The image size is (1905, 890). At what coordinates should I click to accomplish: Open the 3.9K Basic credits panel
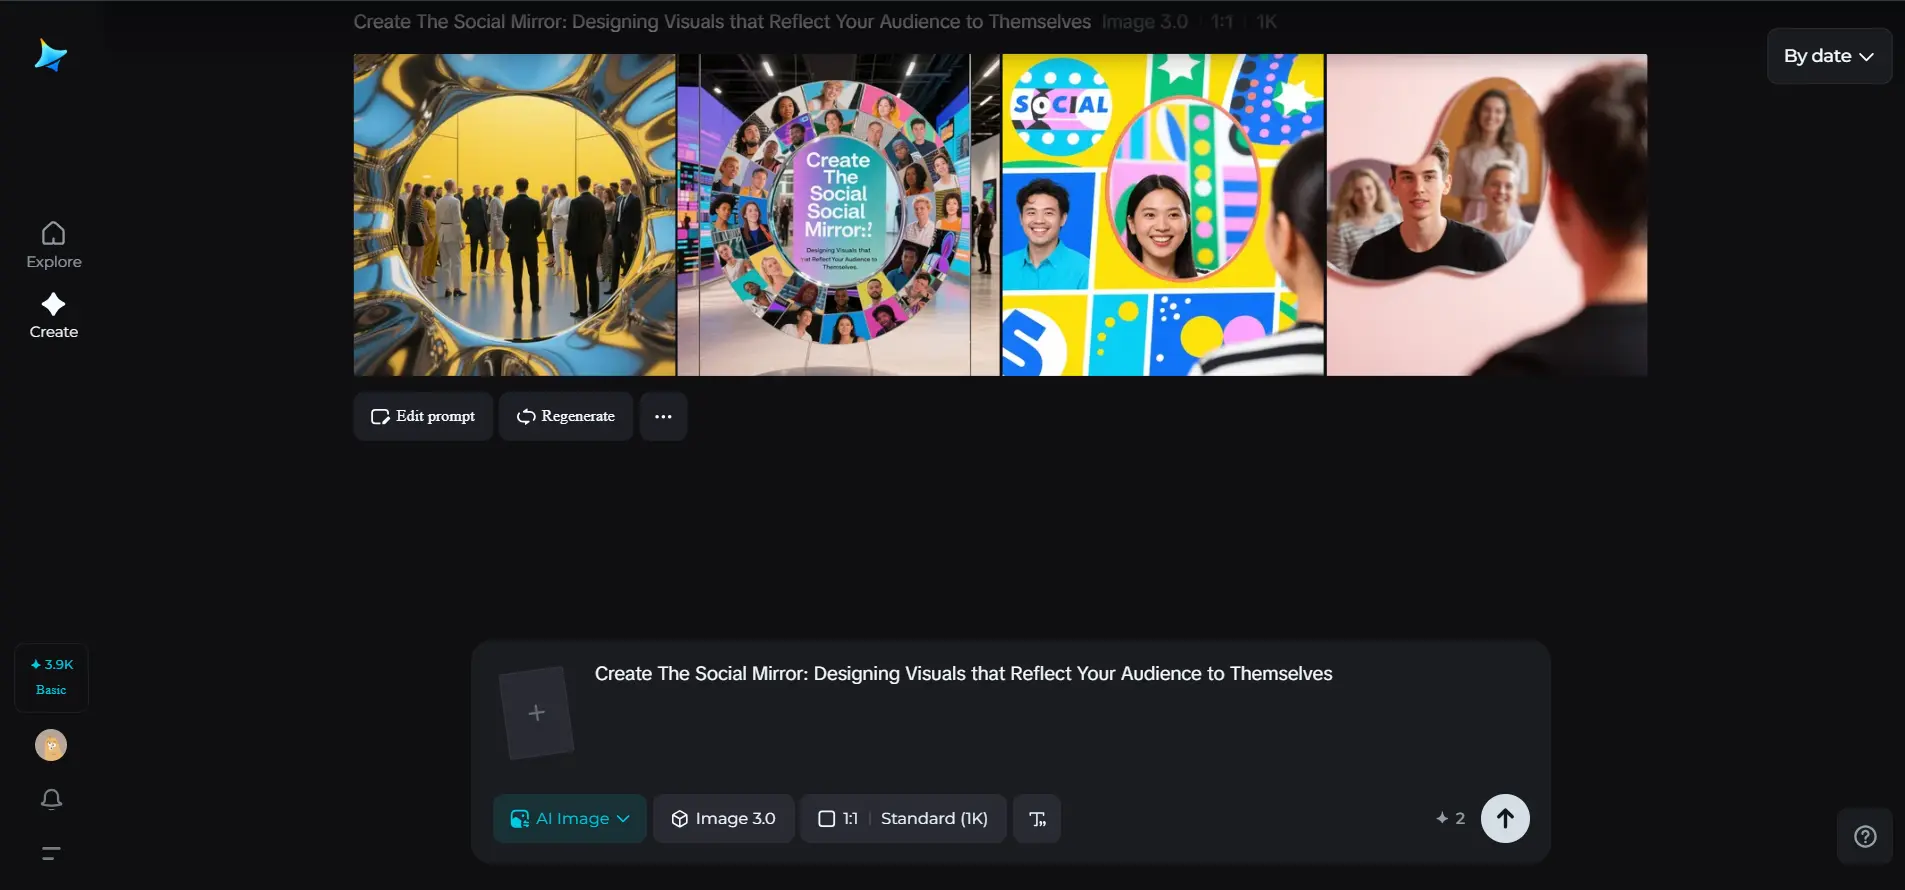pyautogui.click(x=51, y=677)
